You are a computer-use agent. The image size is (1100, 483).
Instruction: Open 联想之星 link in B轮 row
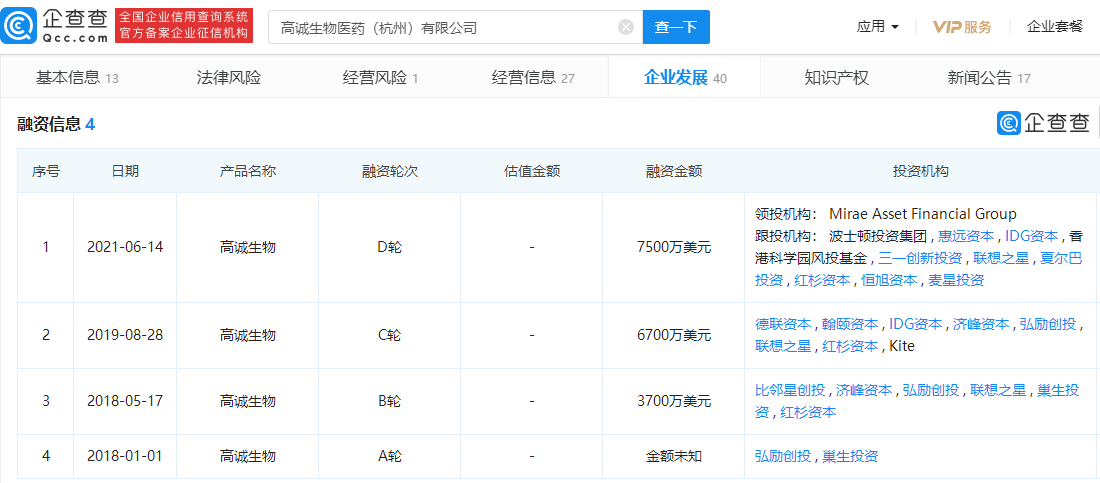(998, 390)
